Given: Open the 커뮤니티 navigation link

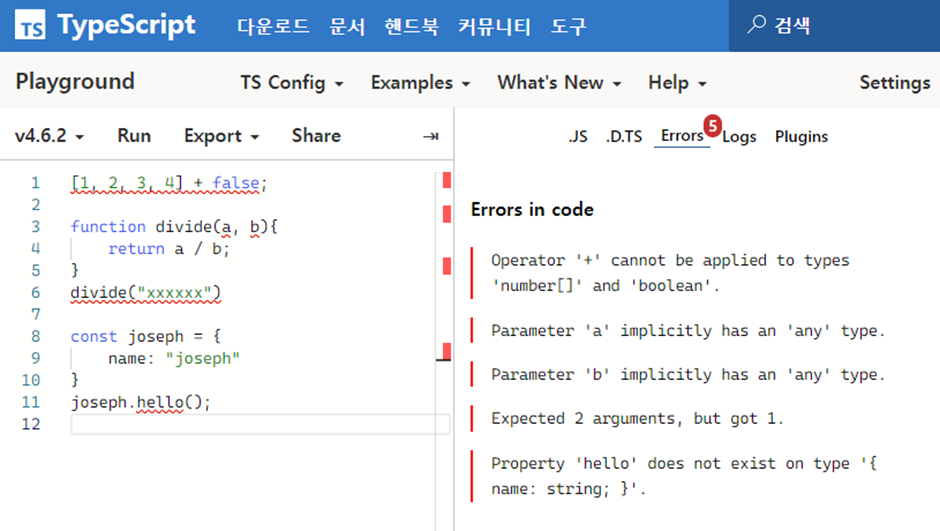Looking at the screenshot, I should click(495, 26).
